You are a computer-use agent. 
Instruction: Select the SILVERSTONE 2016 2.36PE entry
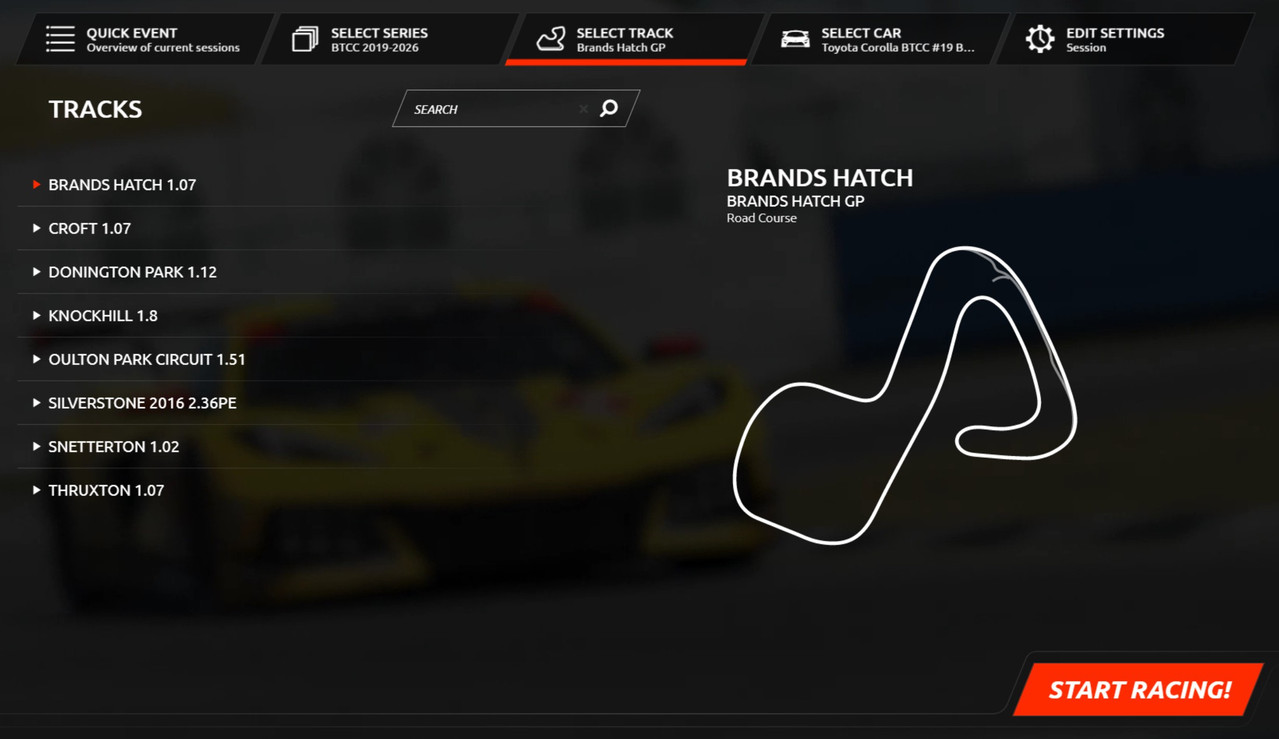[x=142, y=403]
